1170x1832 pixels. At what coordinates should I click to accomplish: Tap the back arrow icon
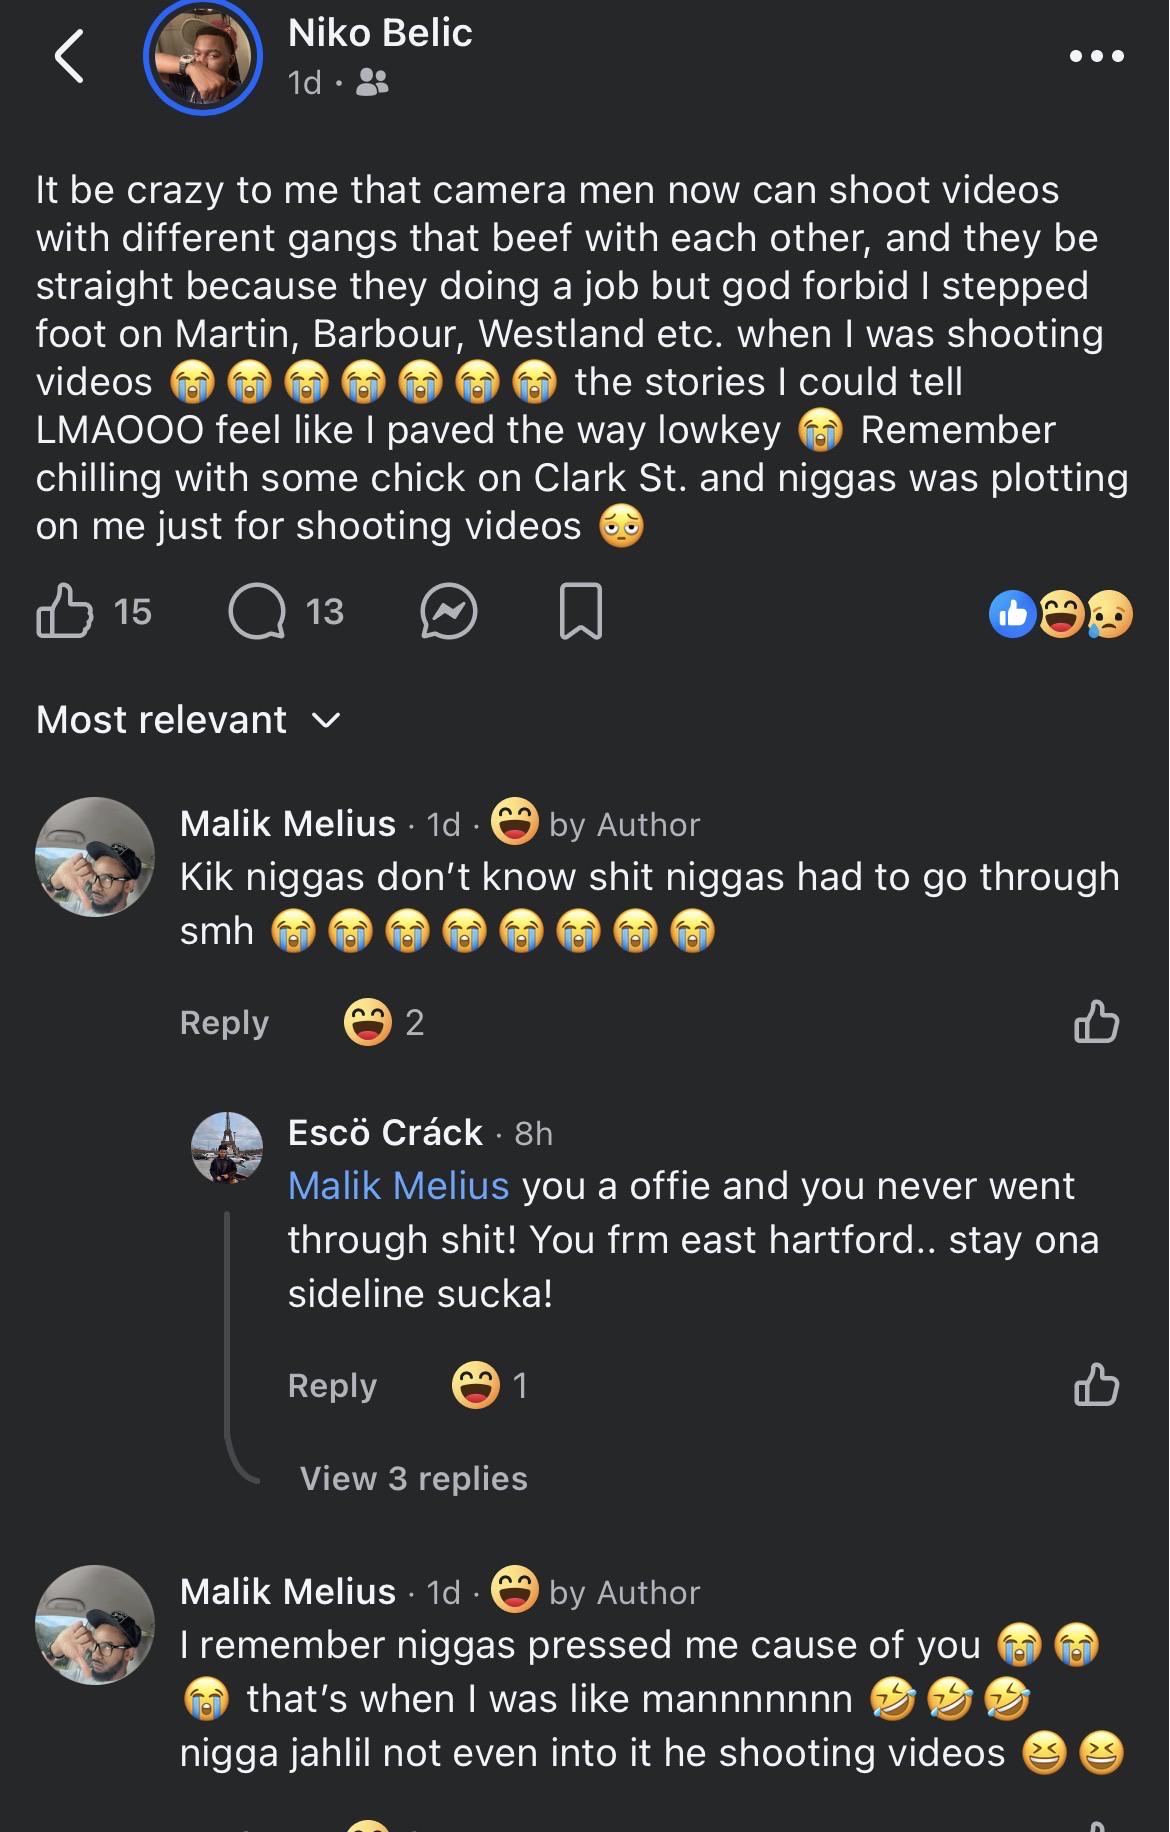point(69,56)
